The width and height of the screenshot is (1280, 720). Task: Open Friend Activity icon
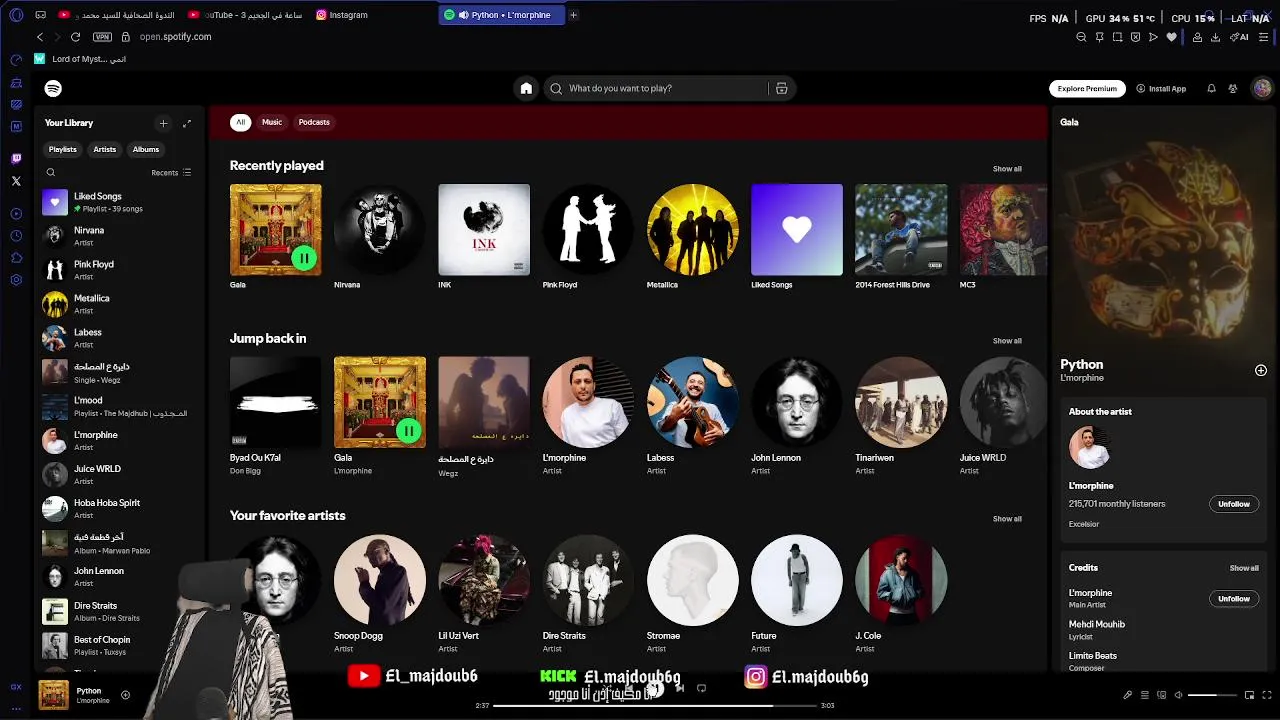point(1233,88)
